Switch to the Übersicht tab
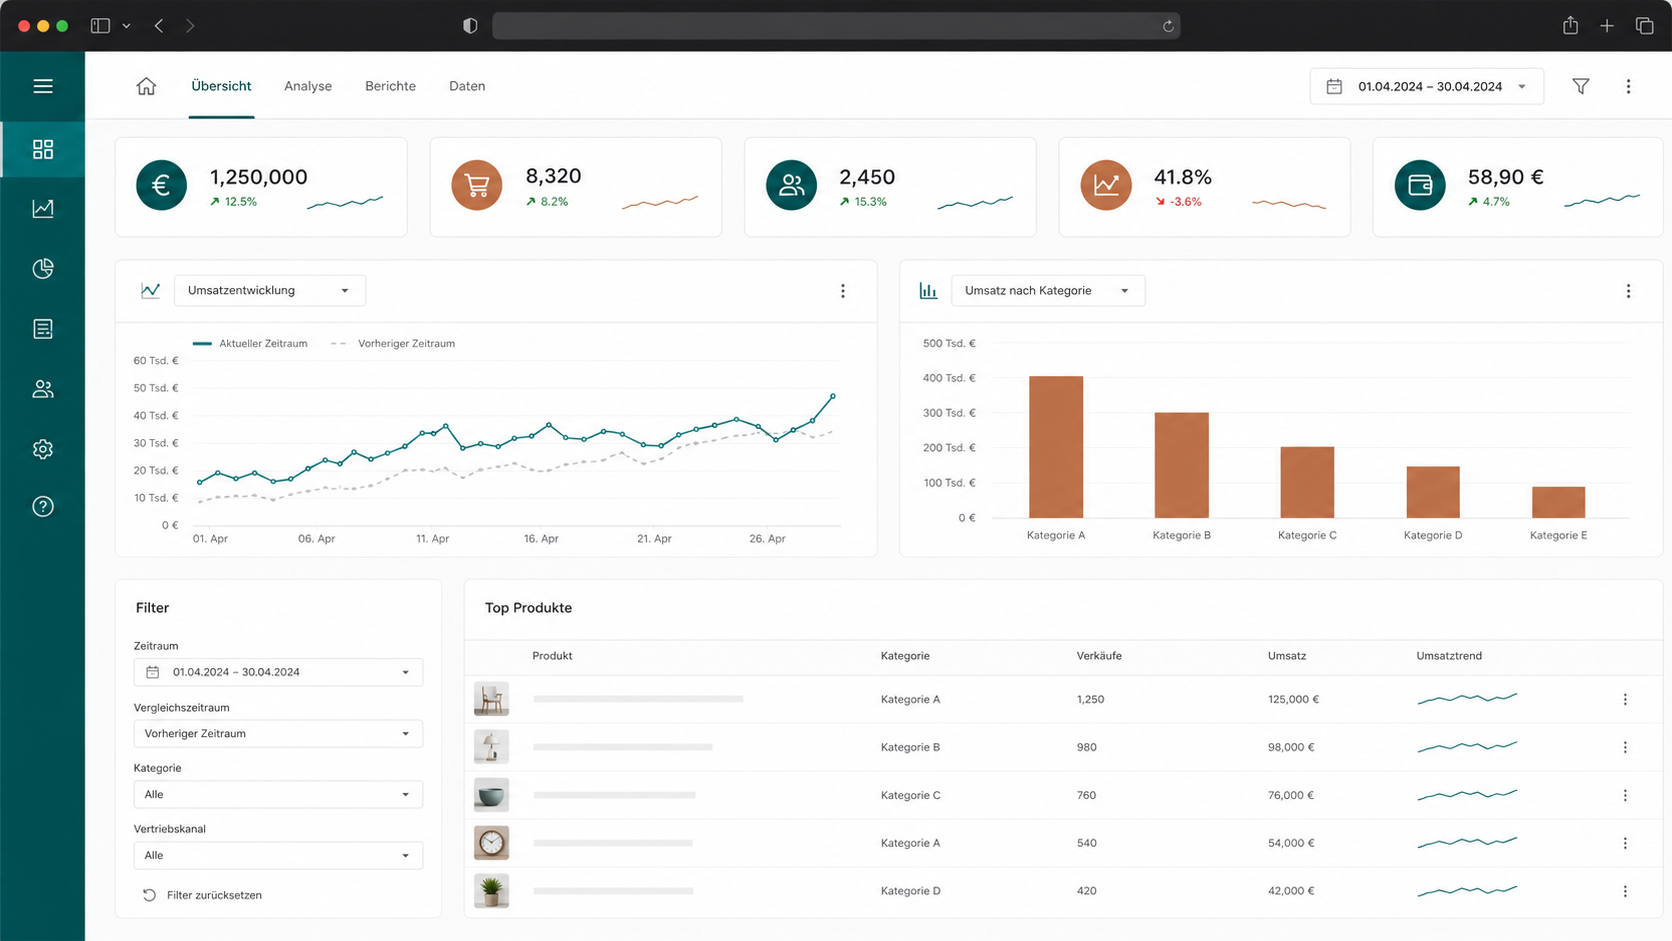 [221, 86]
